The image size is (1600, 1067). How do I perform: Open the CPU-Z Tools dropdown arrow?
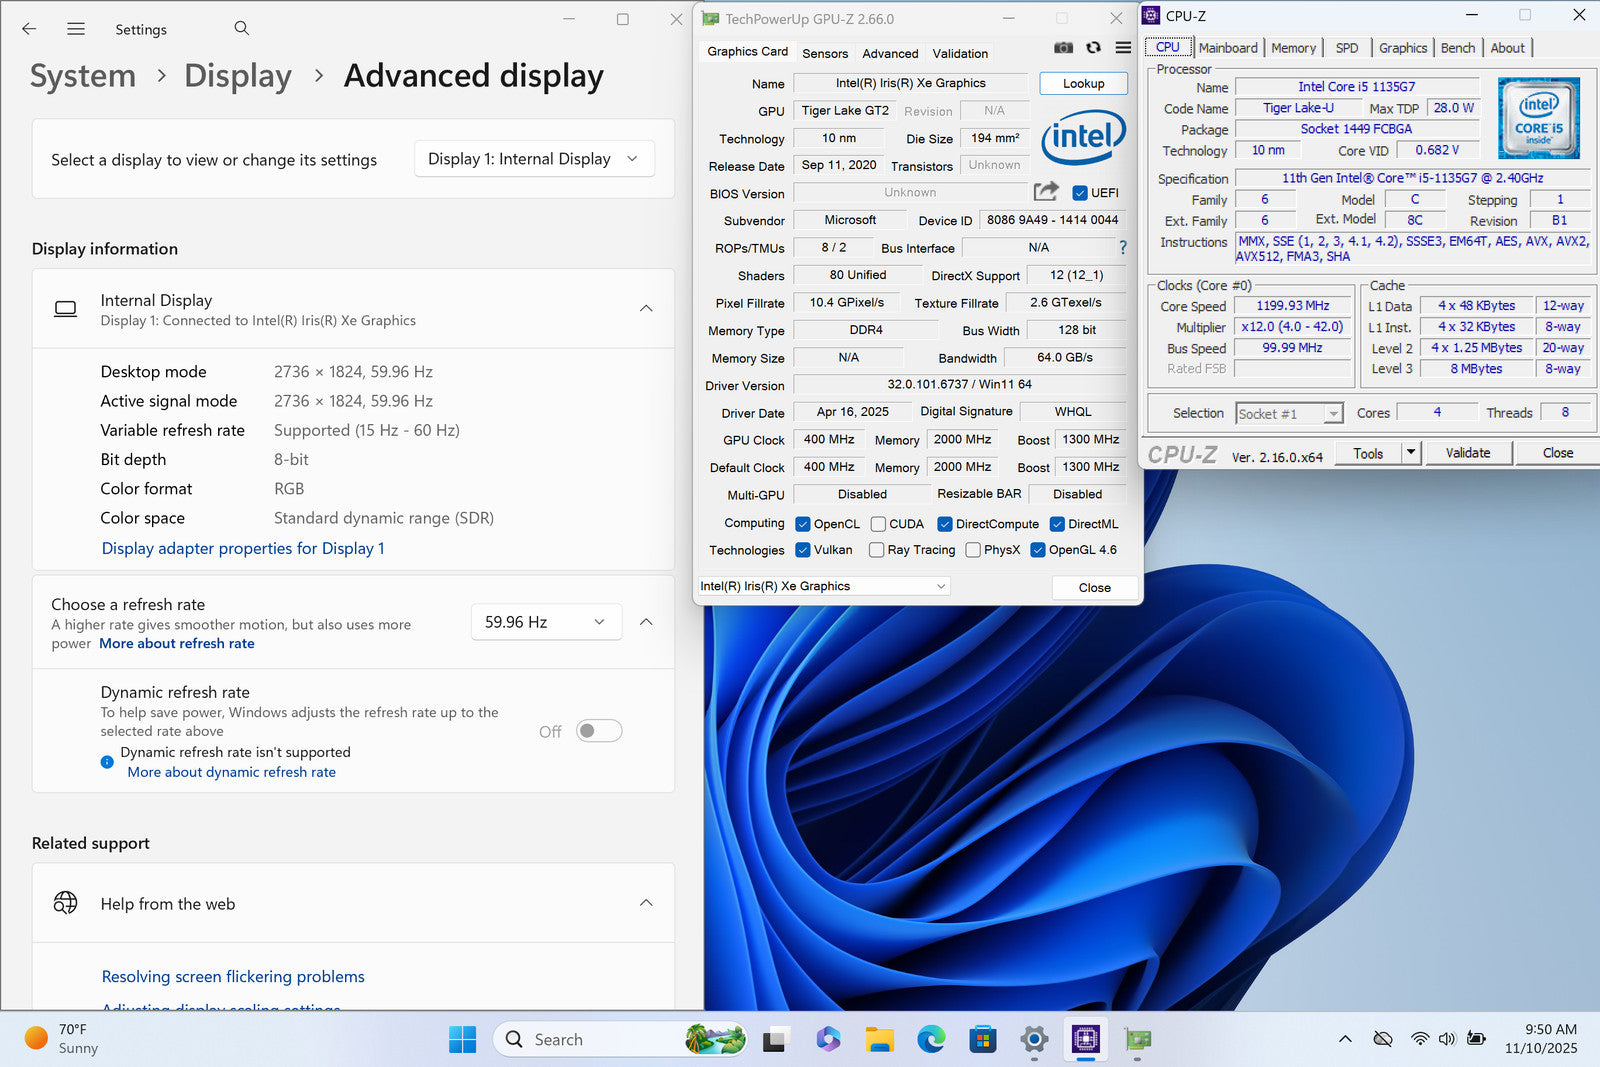[x=1410, y=453]
